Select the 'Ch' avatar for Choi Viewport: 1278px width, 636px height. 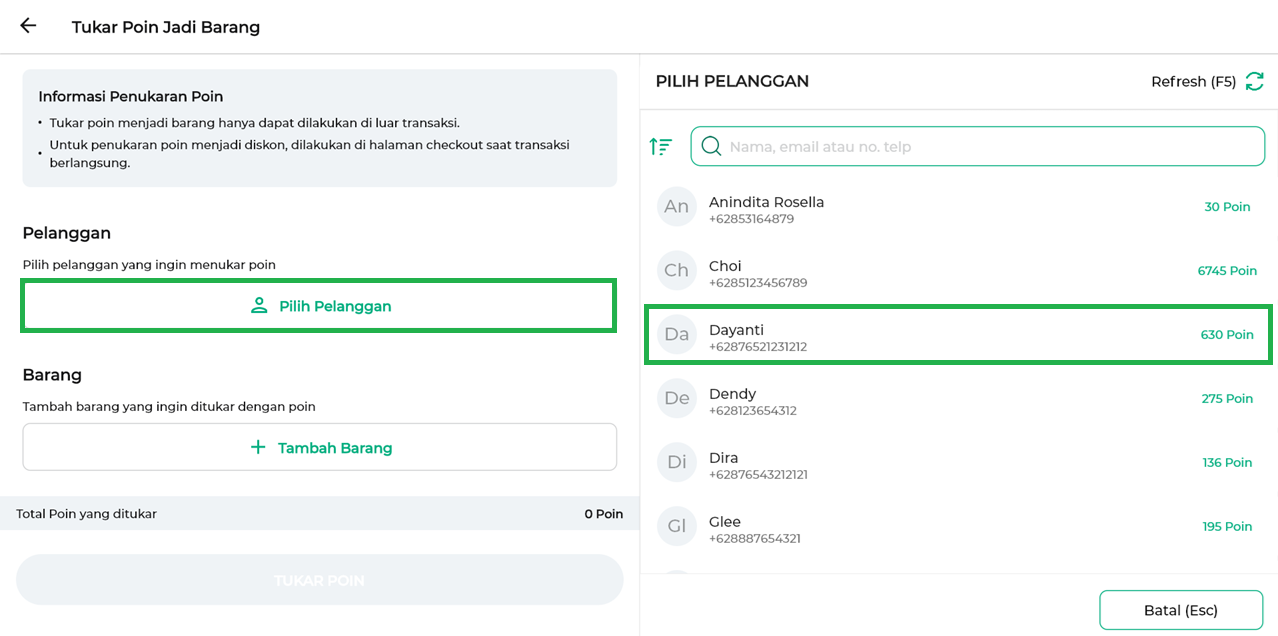tap(677, 271)
